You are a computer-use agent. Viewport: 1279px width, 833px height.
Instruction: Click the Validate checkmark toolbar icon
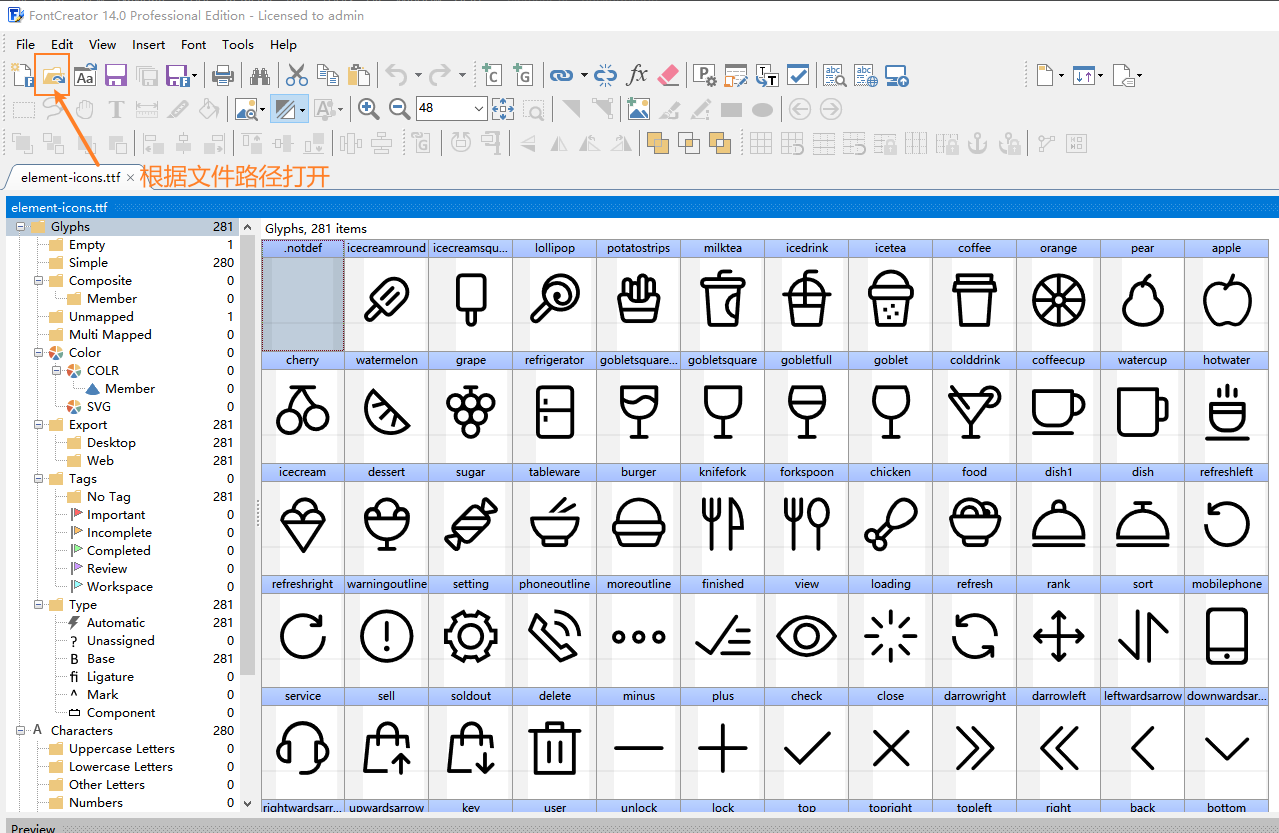click(798, 75)
